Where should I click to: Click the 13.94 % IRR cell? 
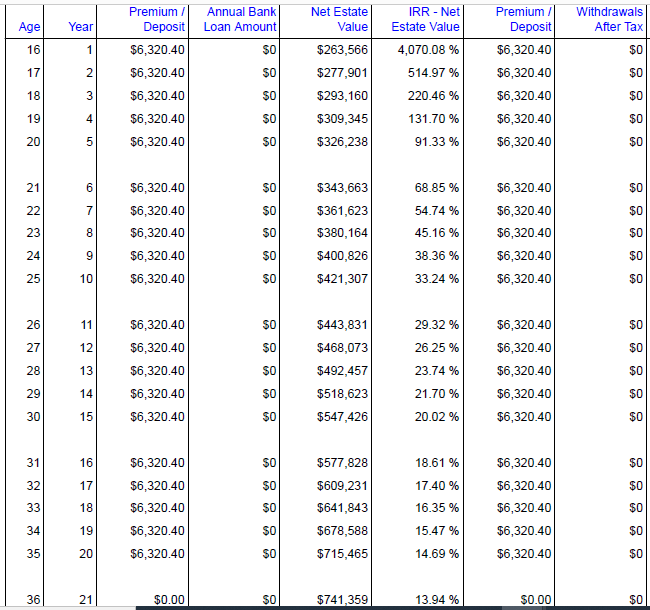tap(437, 600)
